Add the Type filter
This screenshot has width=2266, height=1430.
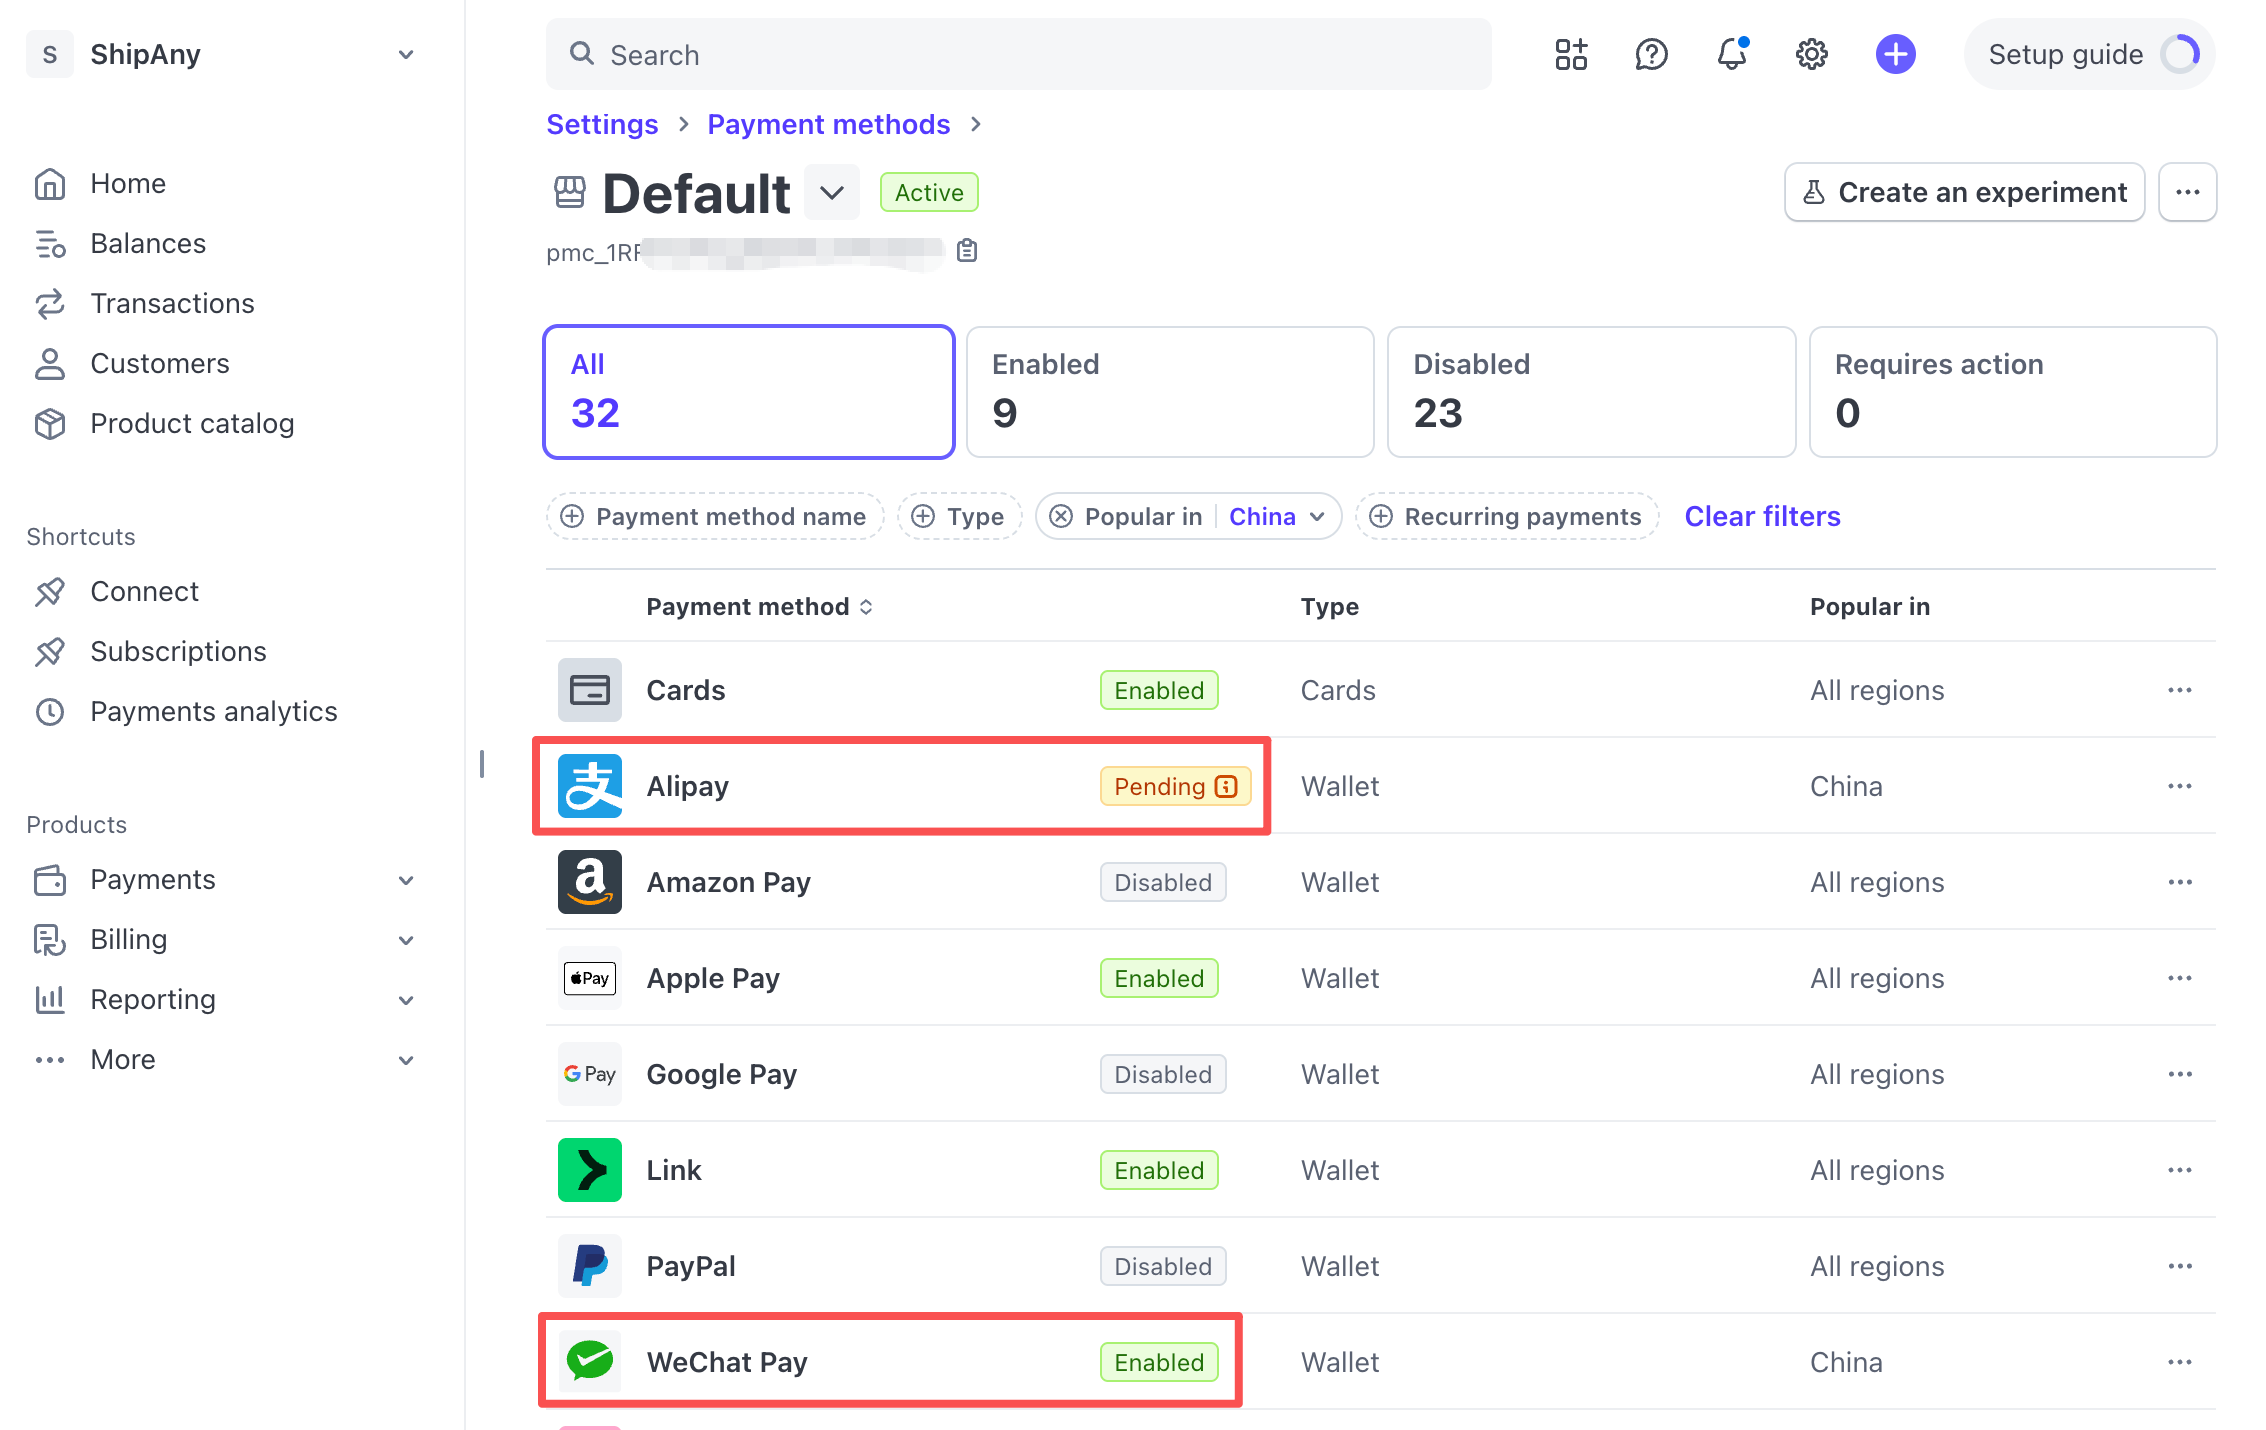pyautogui.click(x=959, y=517)
